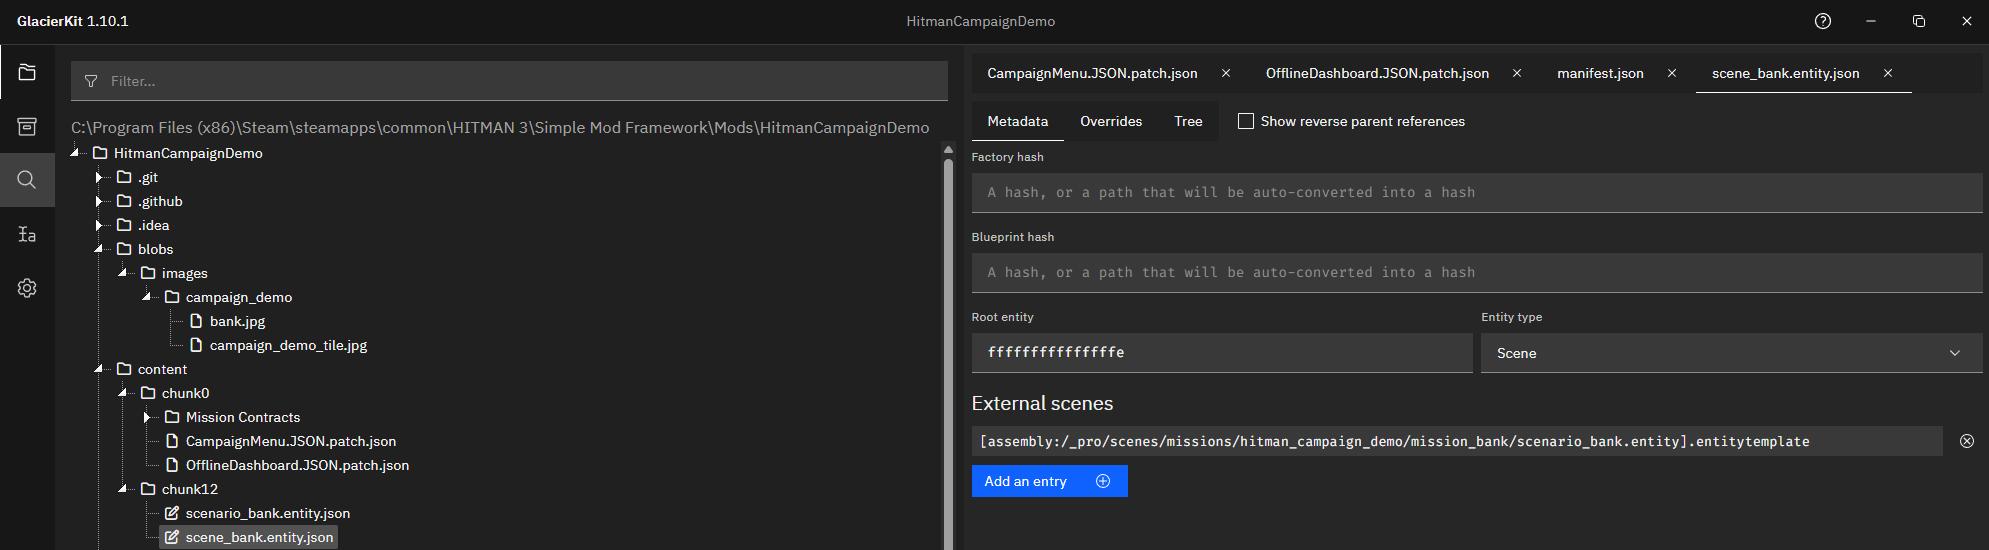Focus the Filter input field
The image size is (1989, 550).
(509, 81)
